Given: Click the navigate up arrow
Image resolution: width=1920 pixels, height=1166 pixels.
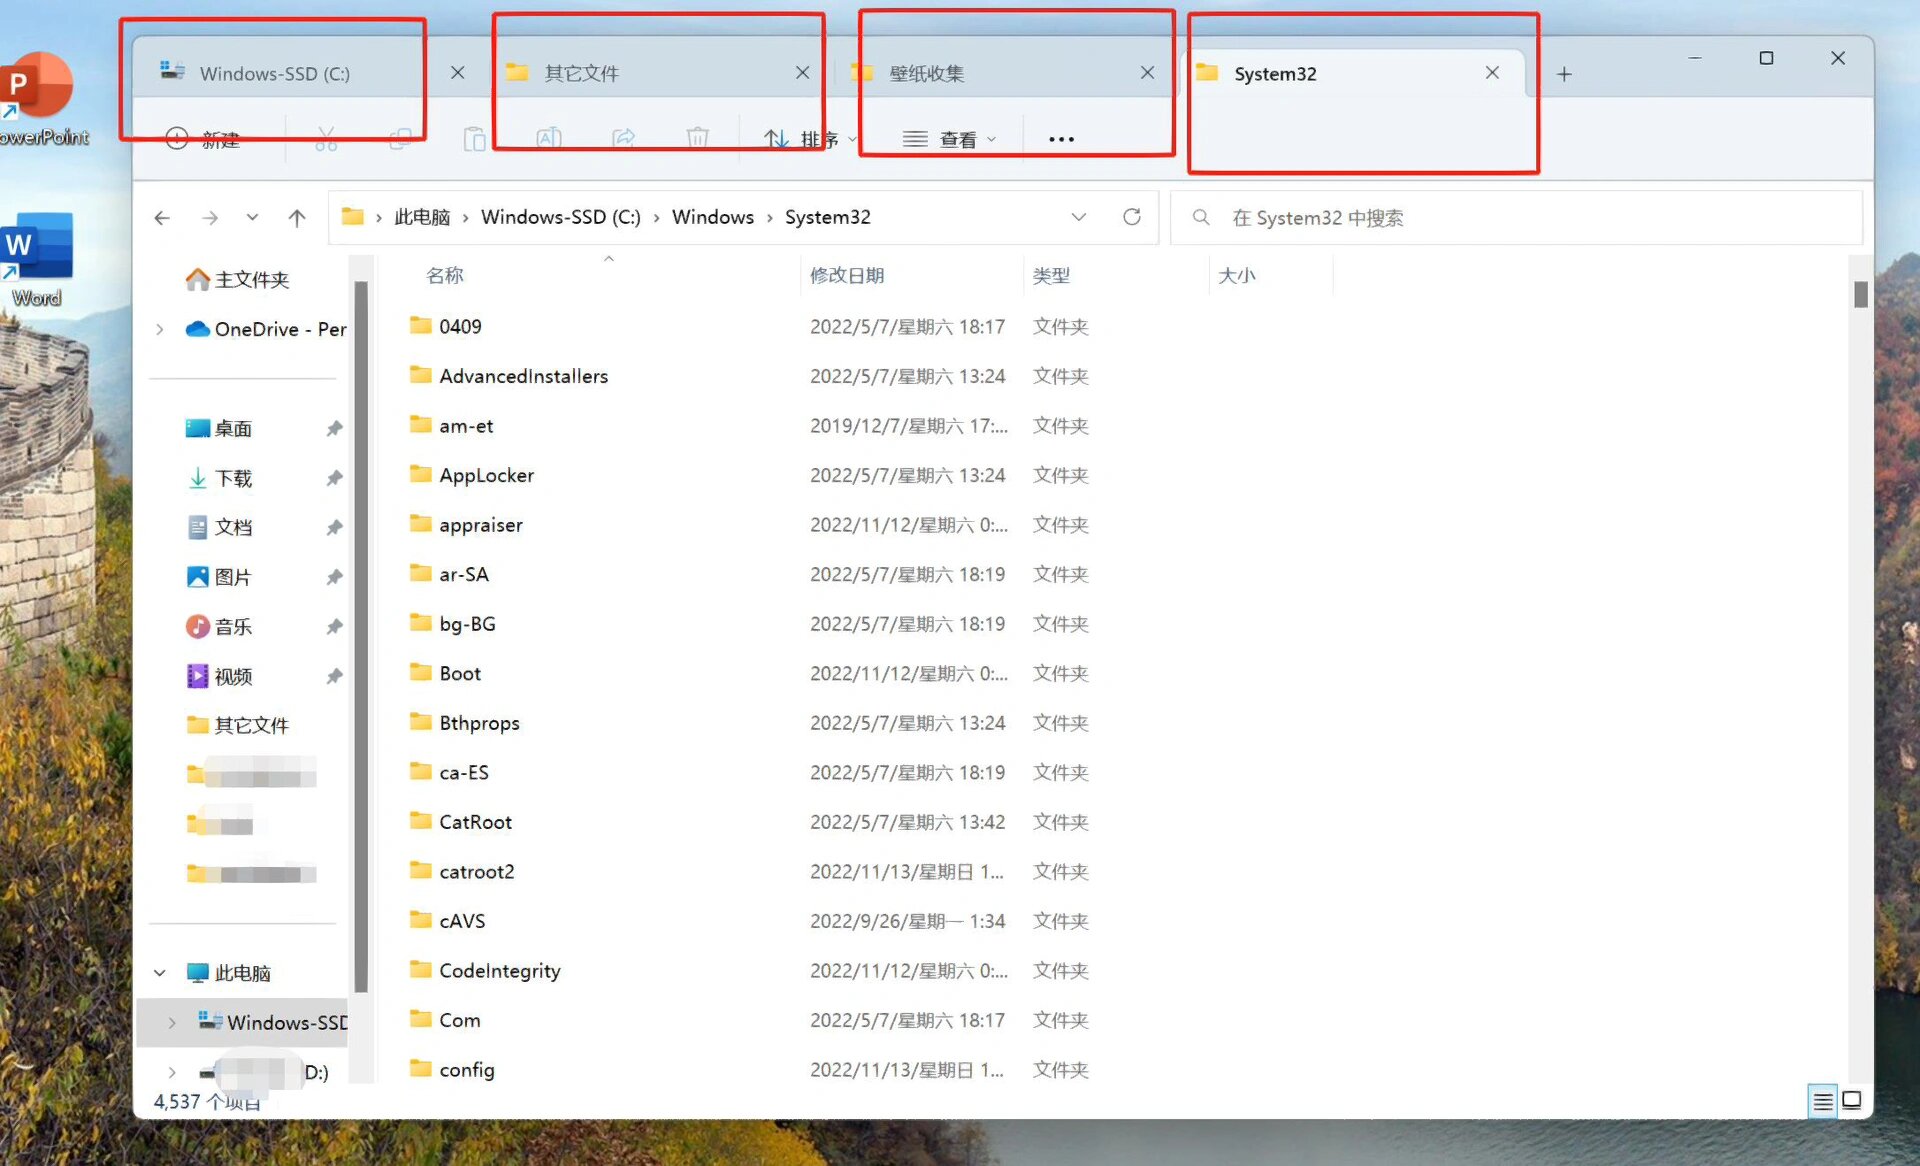Looking at the screenshot, I should point(298,217).
